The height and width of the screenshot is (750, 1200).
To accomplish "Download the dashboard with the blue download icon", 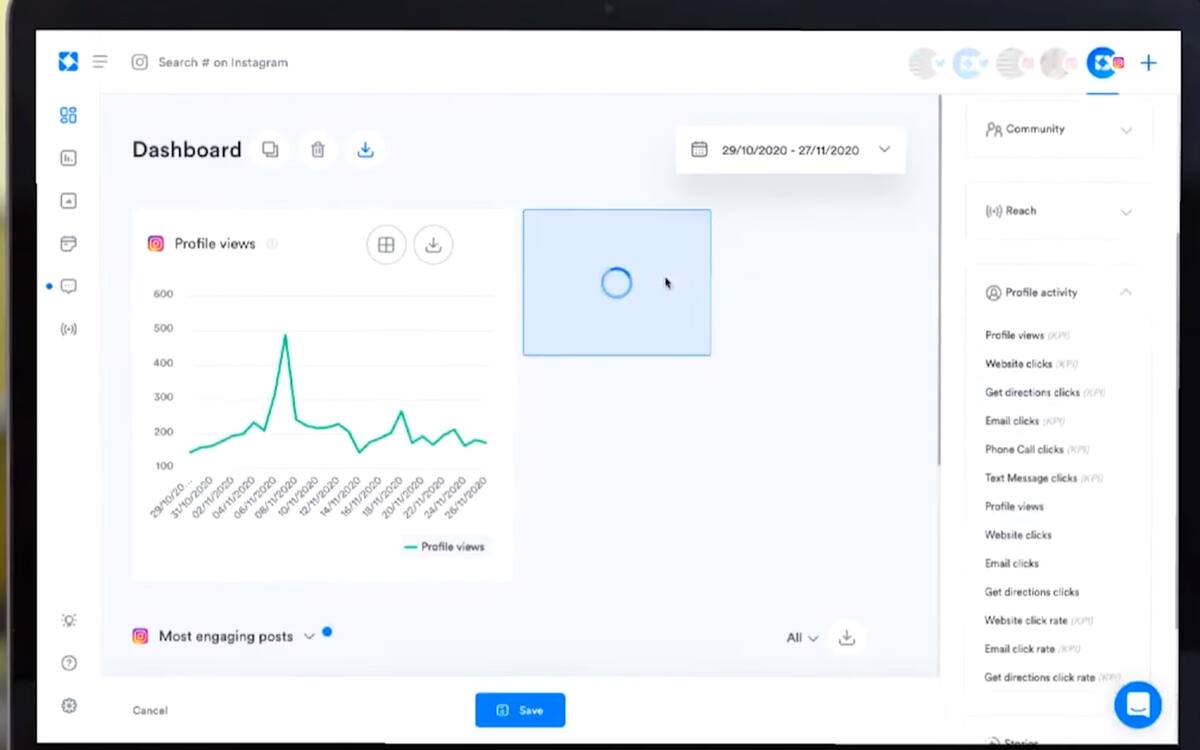I will coord(365,149).
